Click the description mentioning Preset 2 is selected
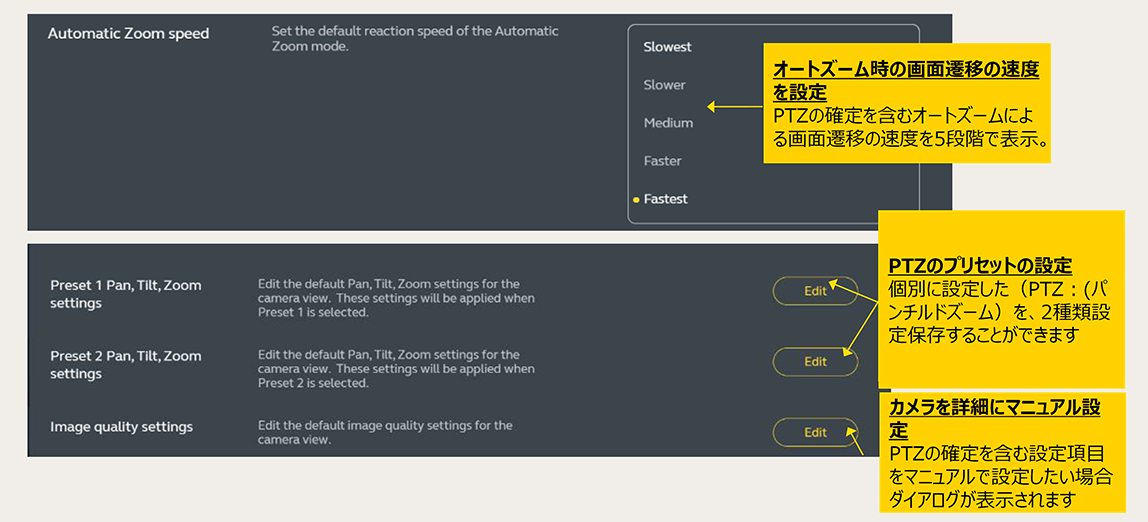 pyautogui.click(x=396, y=368)
